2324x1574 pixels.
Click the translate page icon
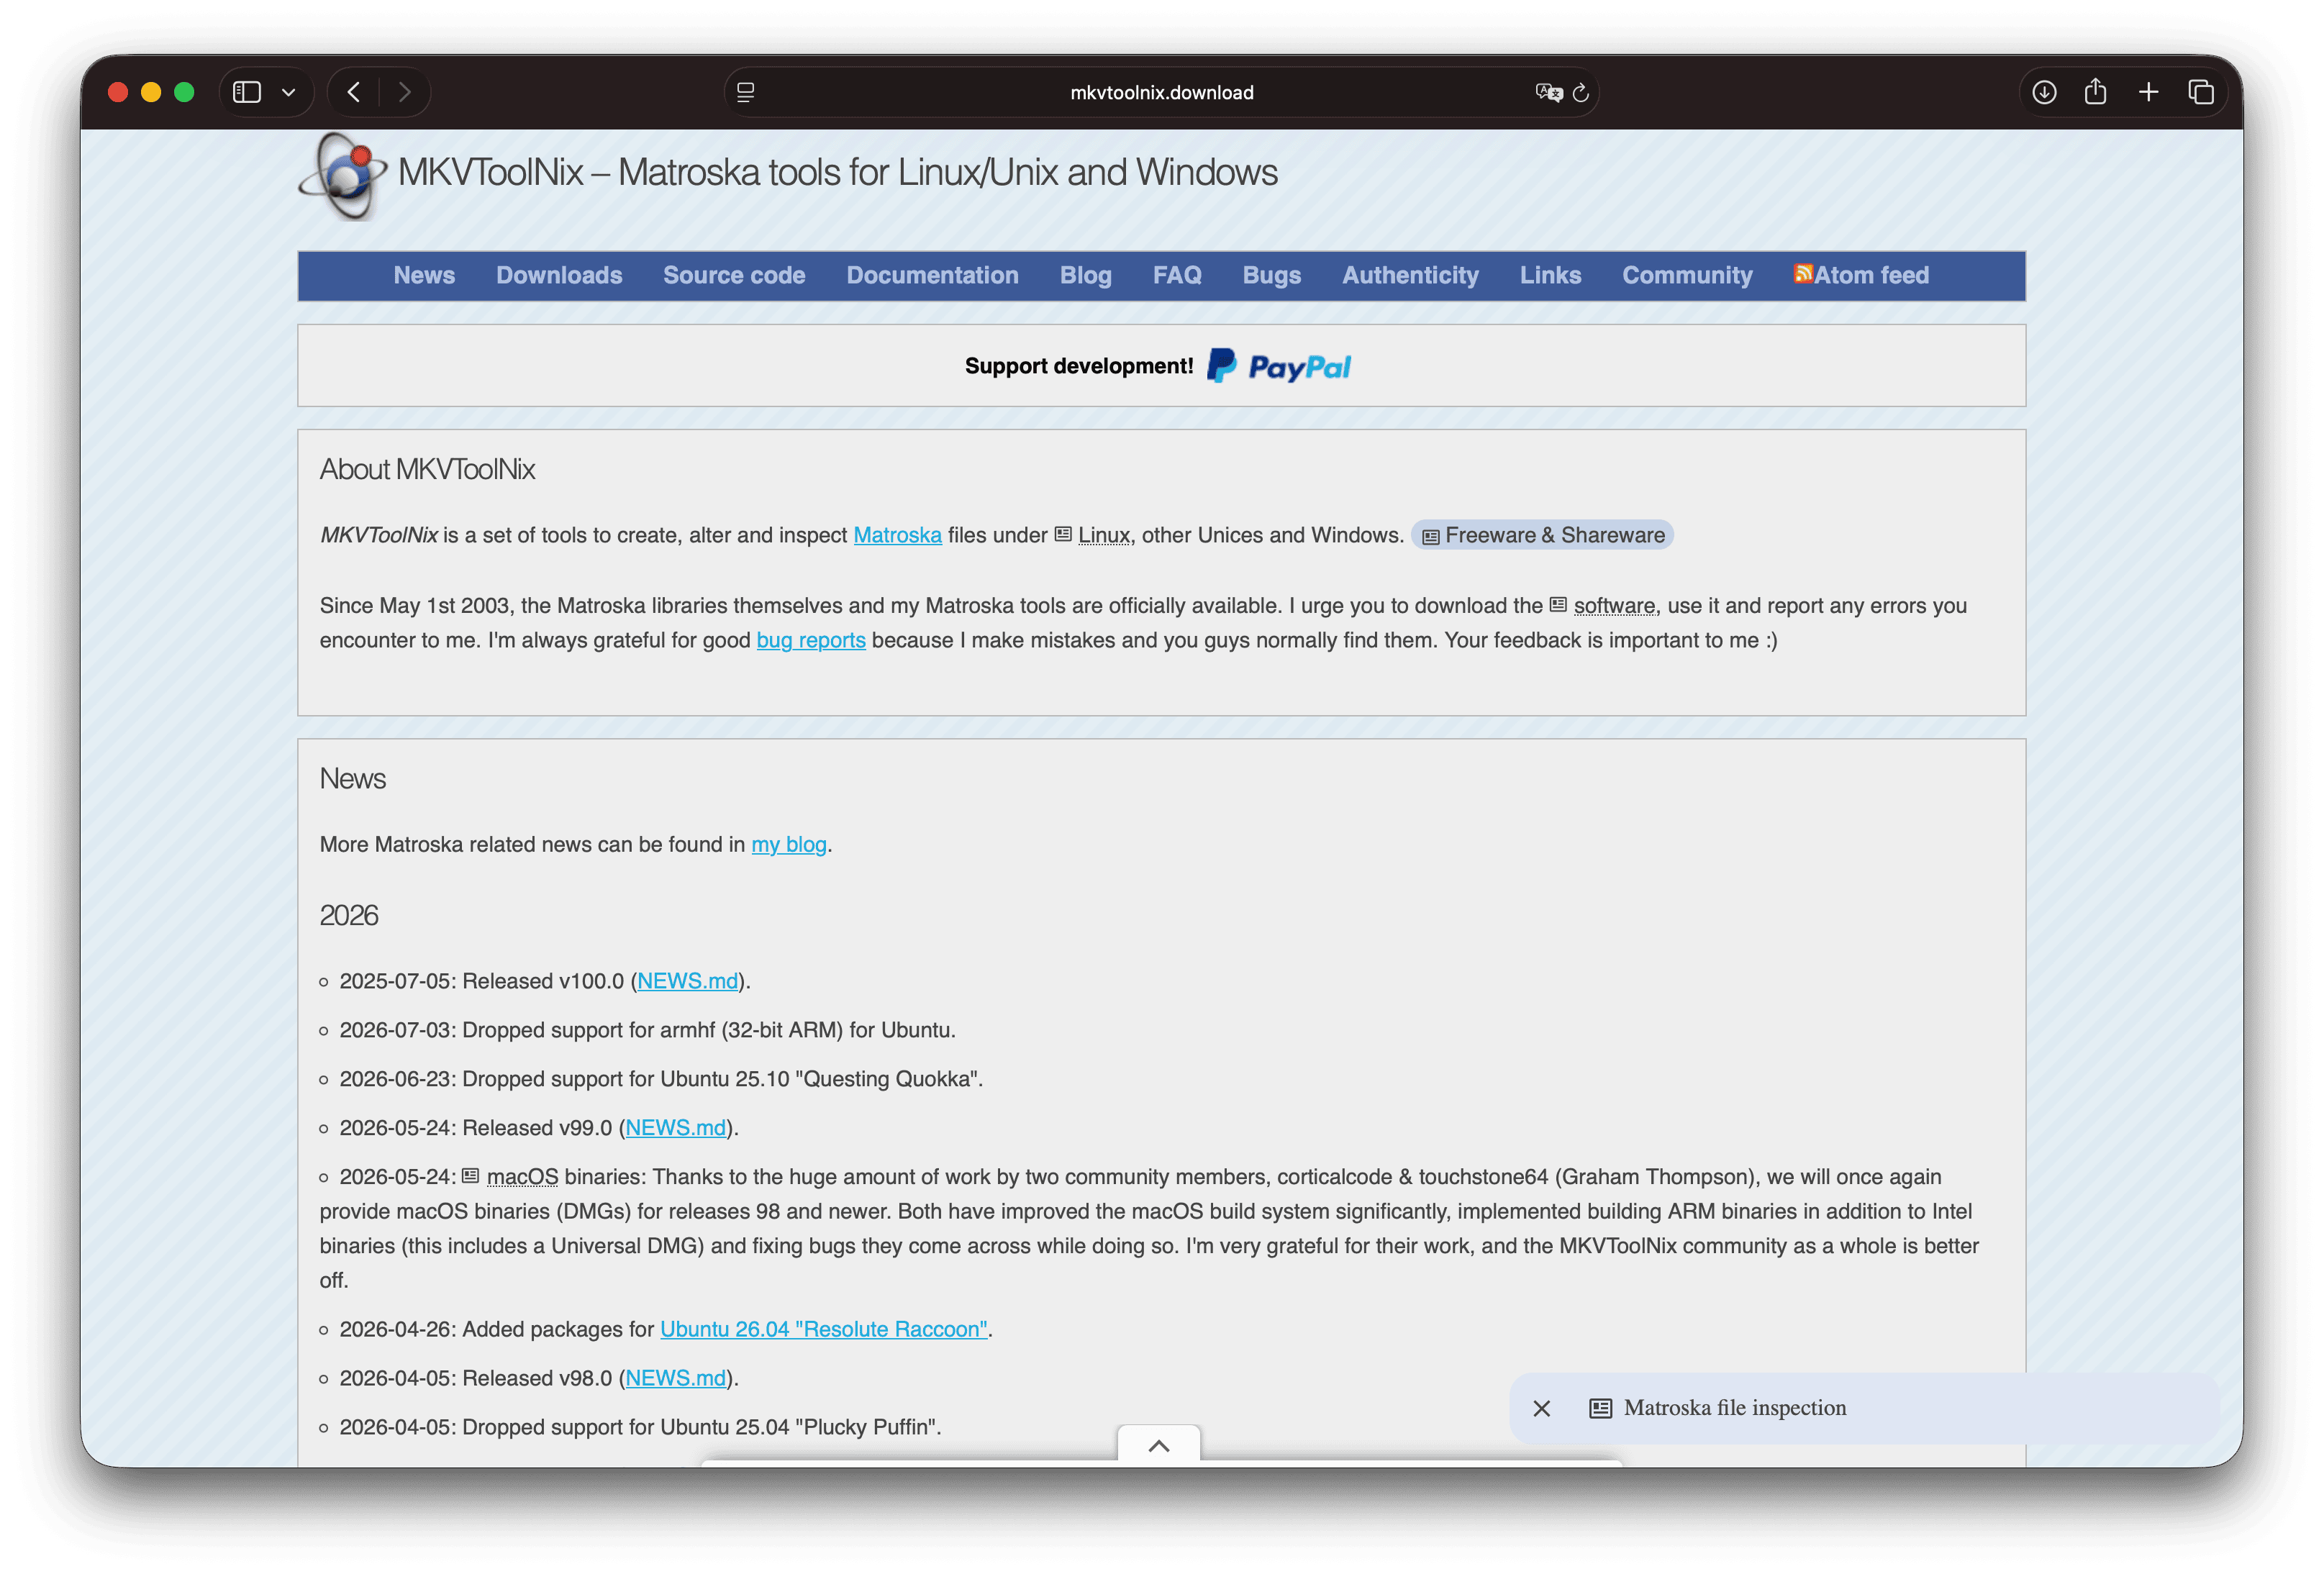pos(1549,92)
